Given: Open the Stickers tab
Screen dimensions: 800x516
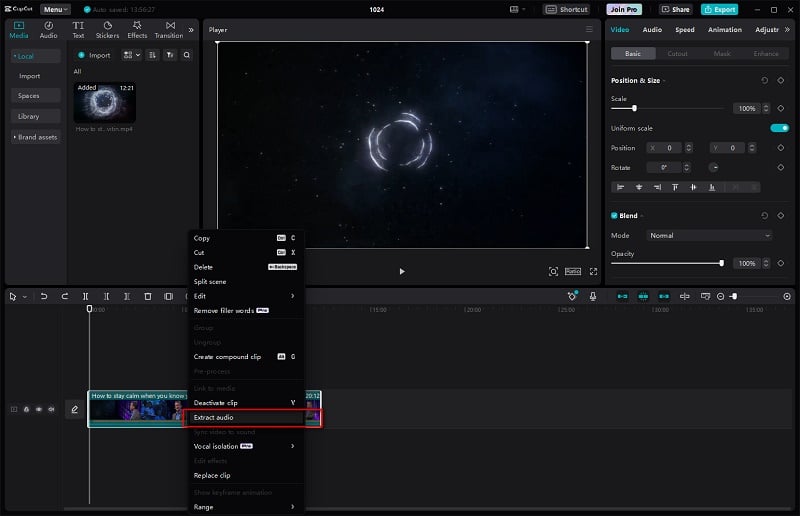Looking at the screenshot, I should pyautogui.click(x=107, y=30).
